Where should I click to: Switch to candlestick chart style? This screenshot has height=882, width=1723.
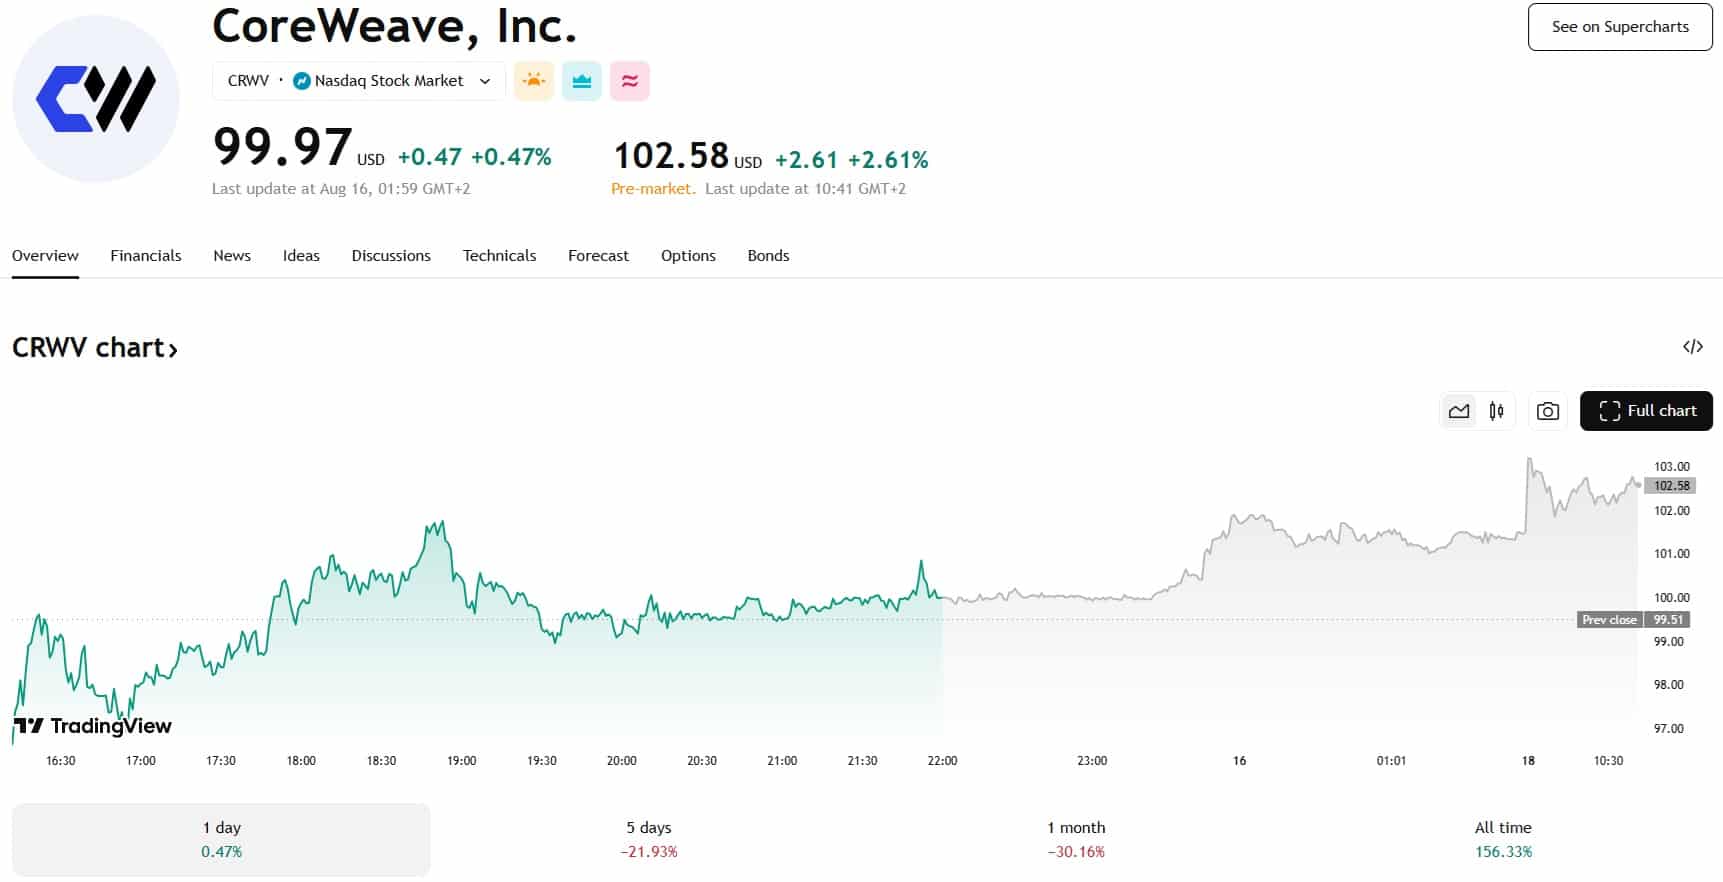[1496, 411]
